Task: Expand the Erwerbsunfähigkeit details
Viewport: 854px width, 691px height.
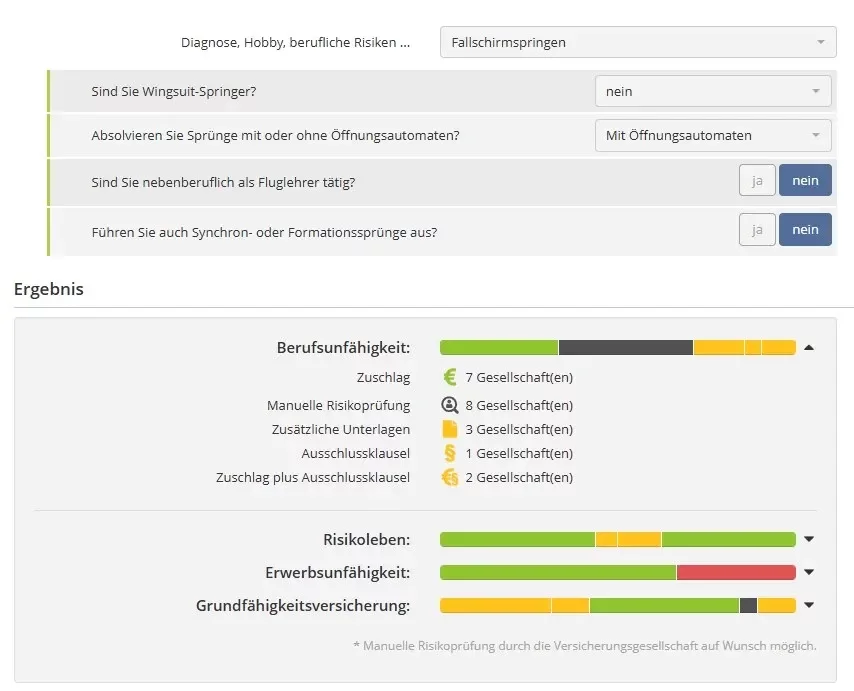Action: [808, 572]
